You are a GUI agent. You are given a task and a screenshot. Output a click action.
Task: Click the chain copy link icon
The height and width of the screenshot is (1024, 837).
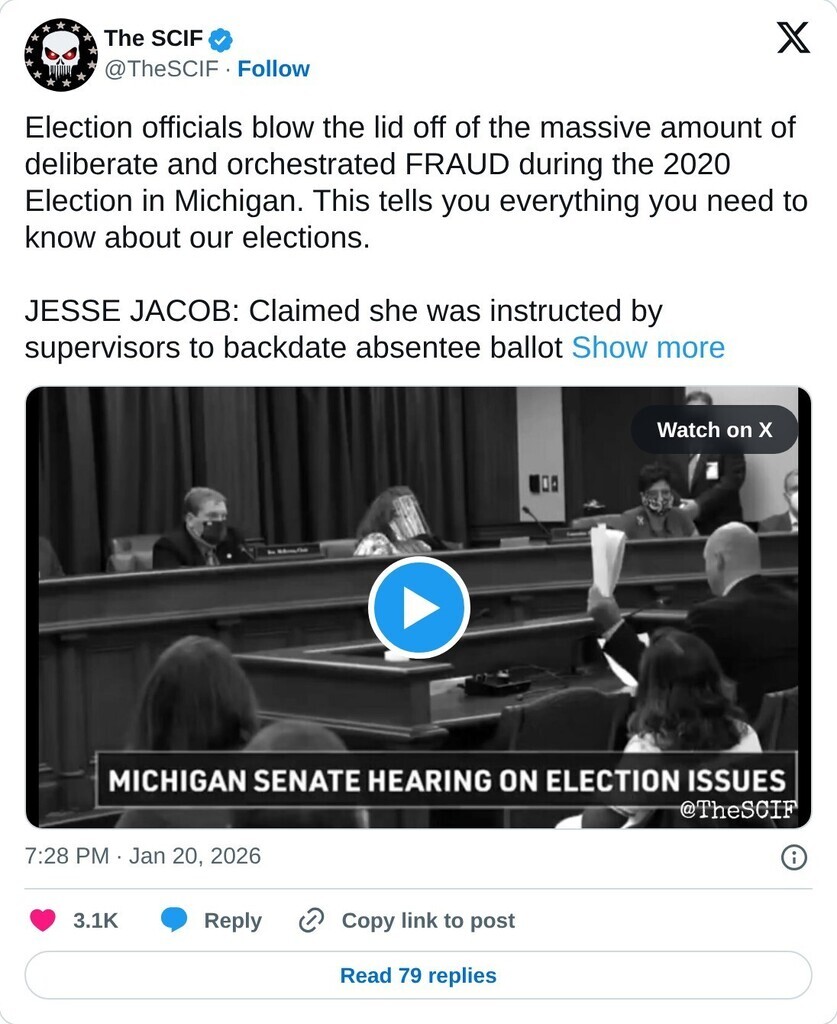point(312,920)
